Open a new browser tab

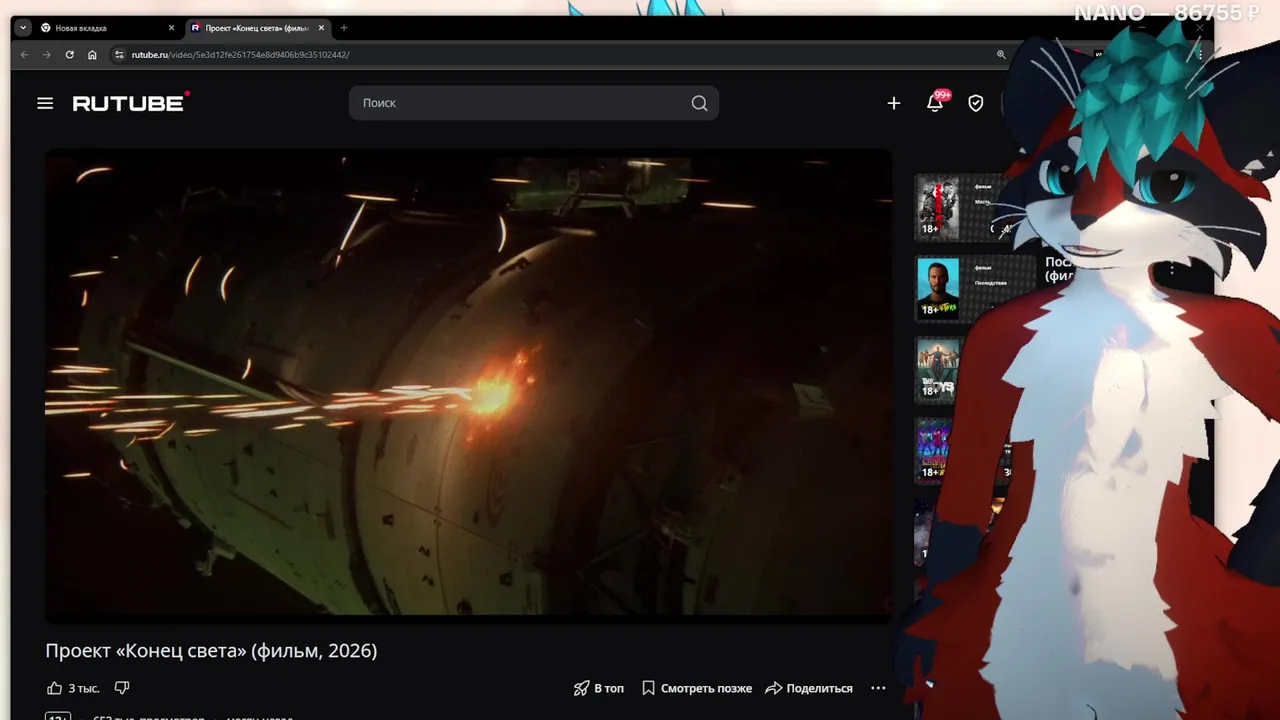344,28
